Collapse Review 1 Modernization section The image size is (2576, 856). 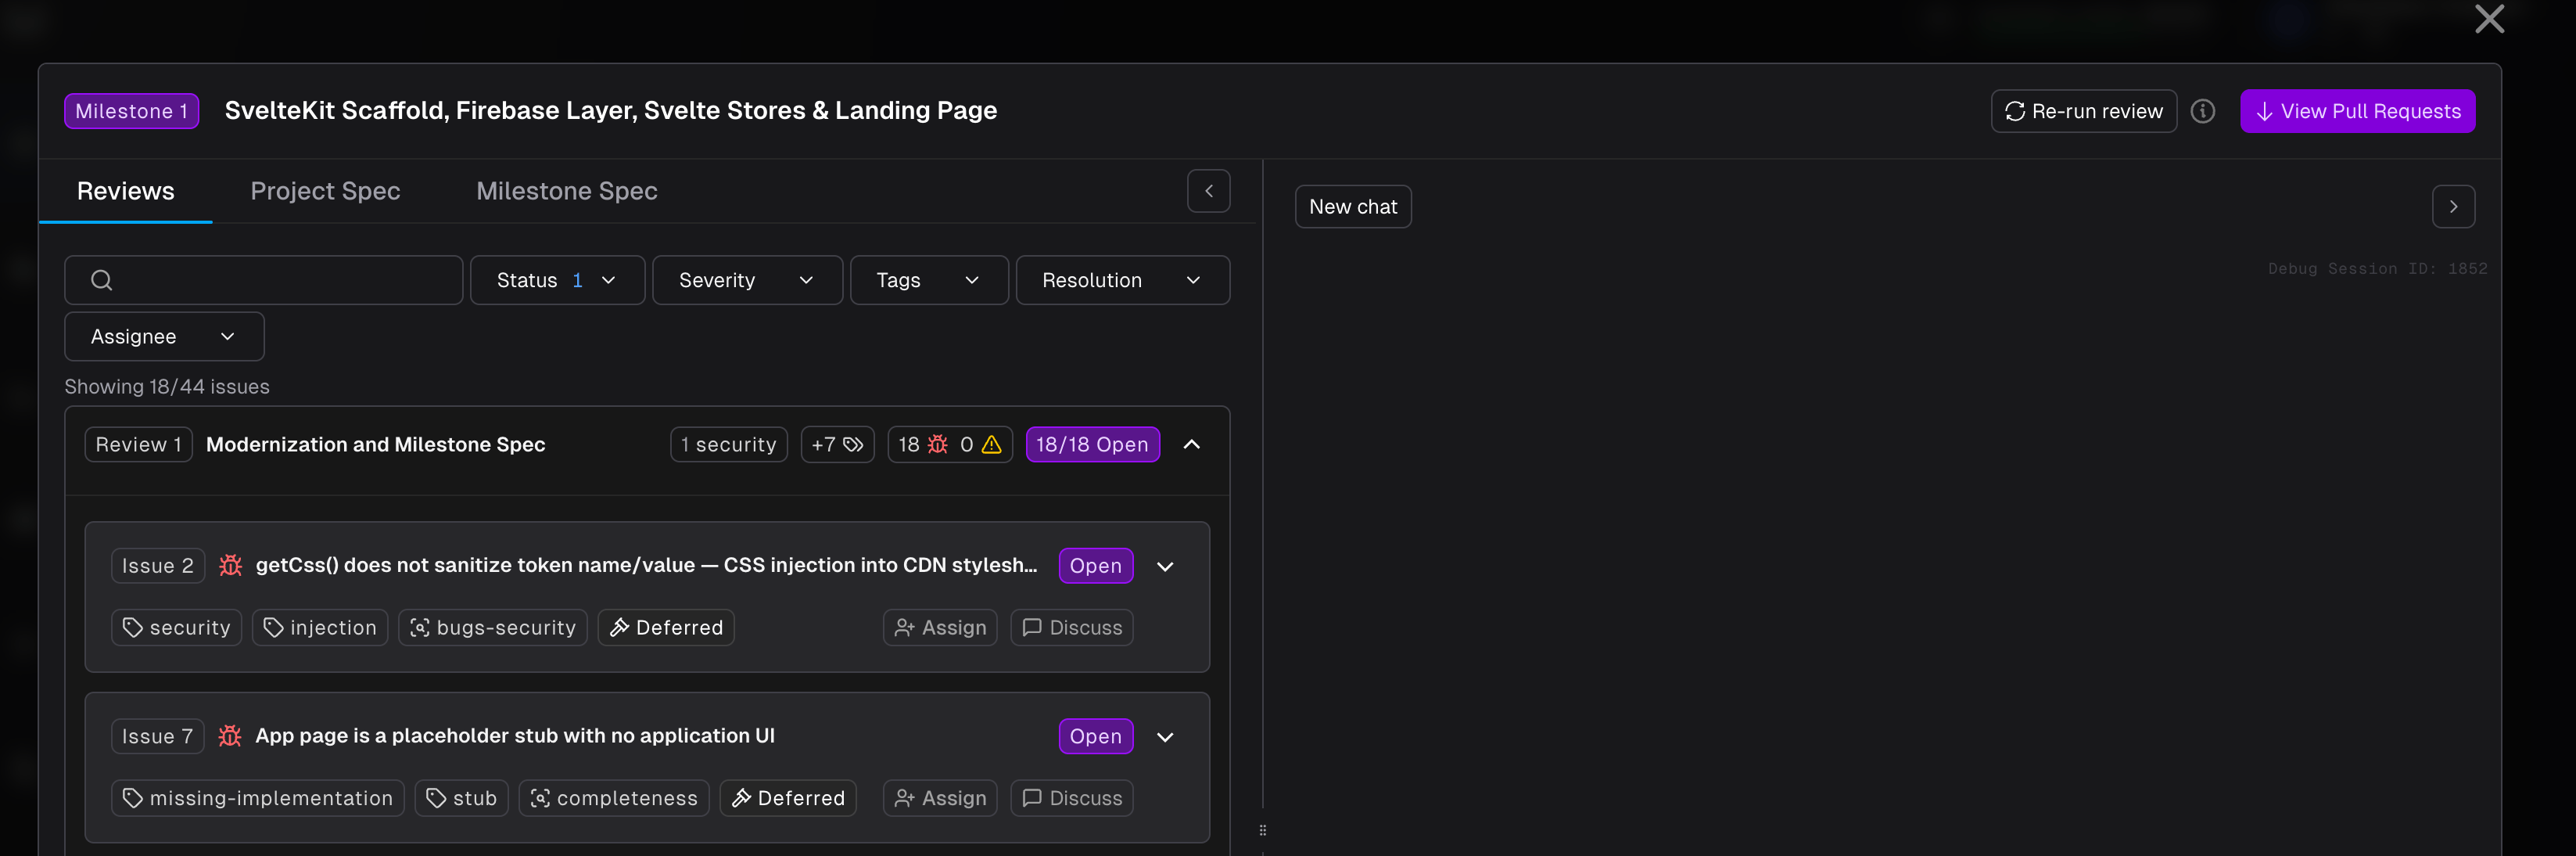click(1191, 445)
